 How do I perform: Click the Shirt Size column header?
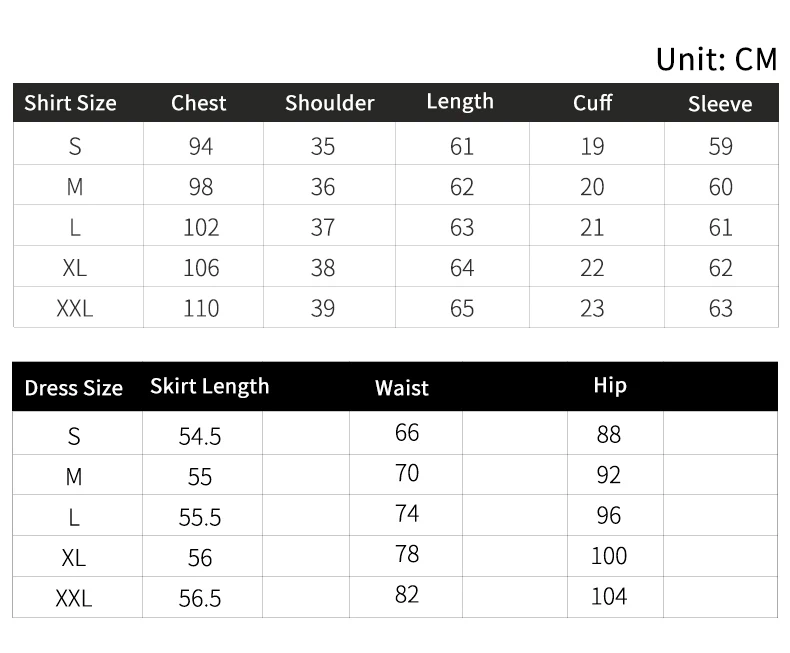(70, 103)
